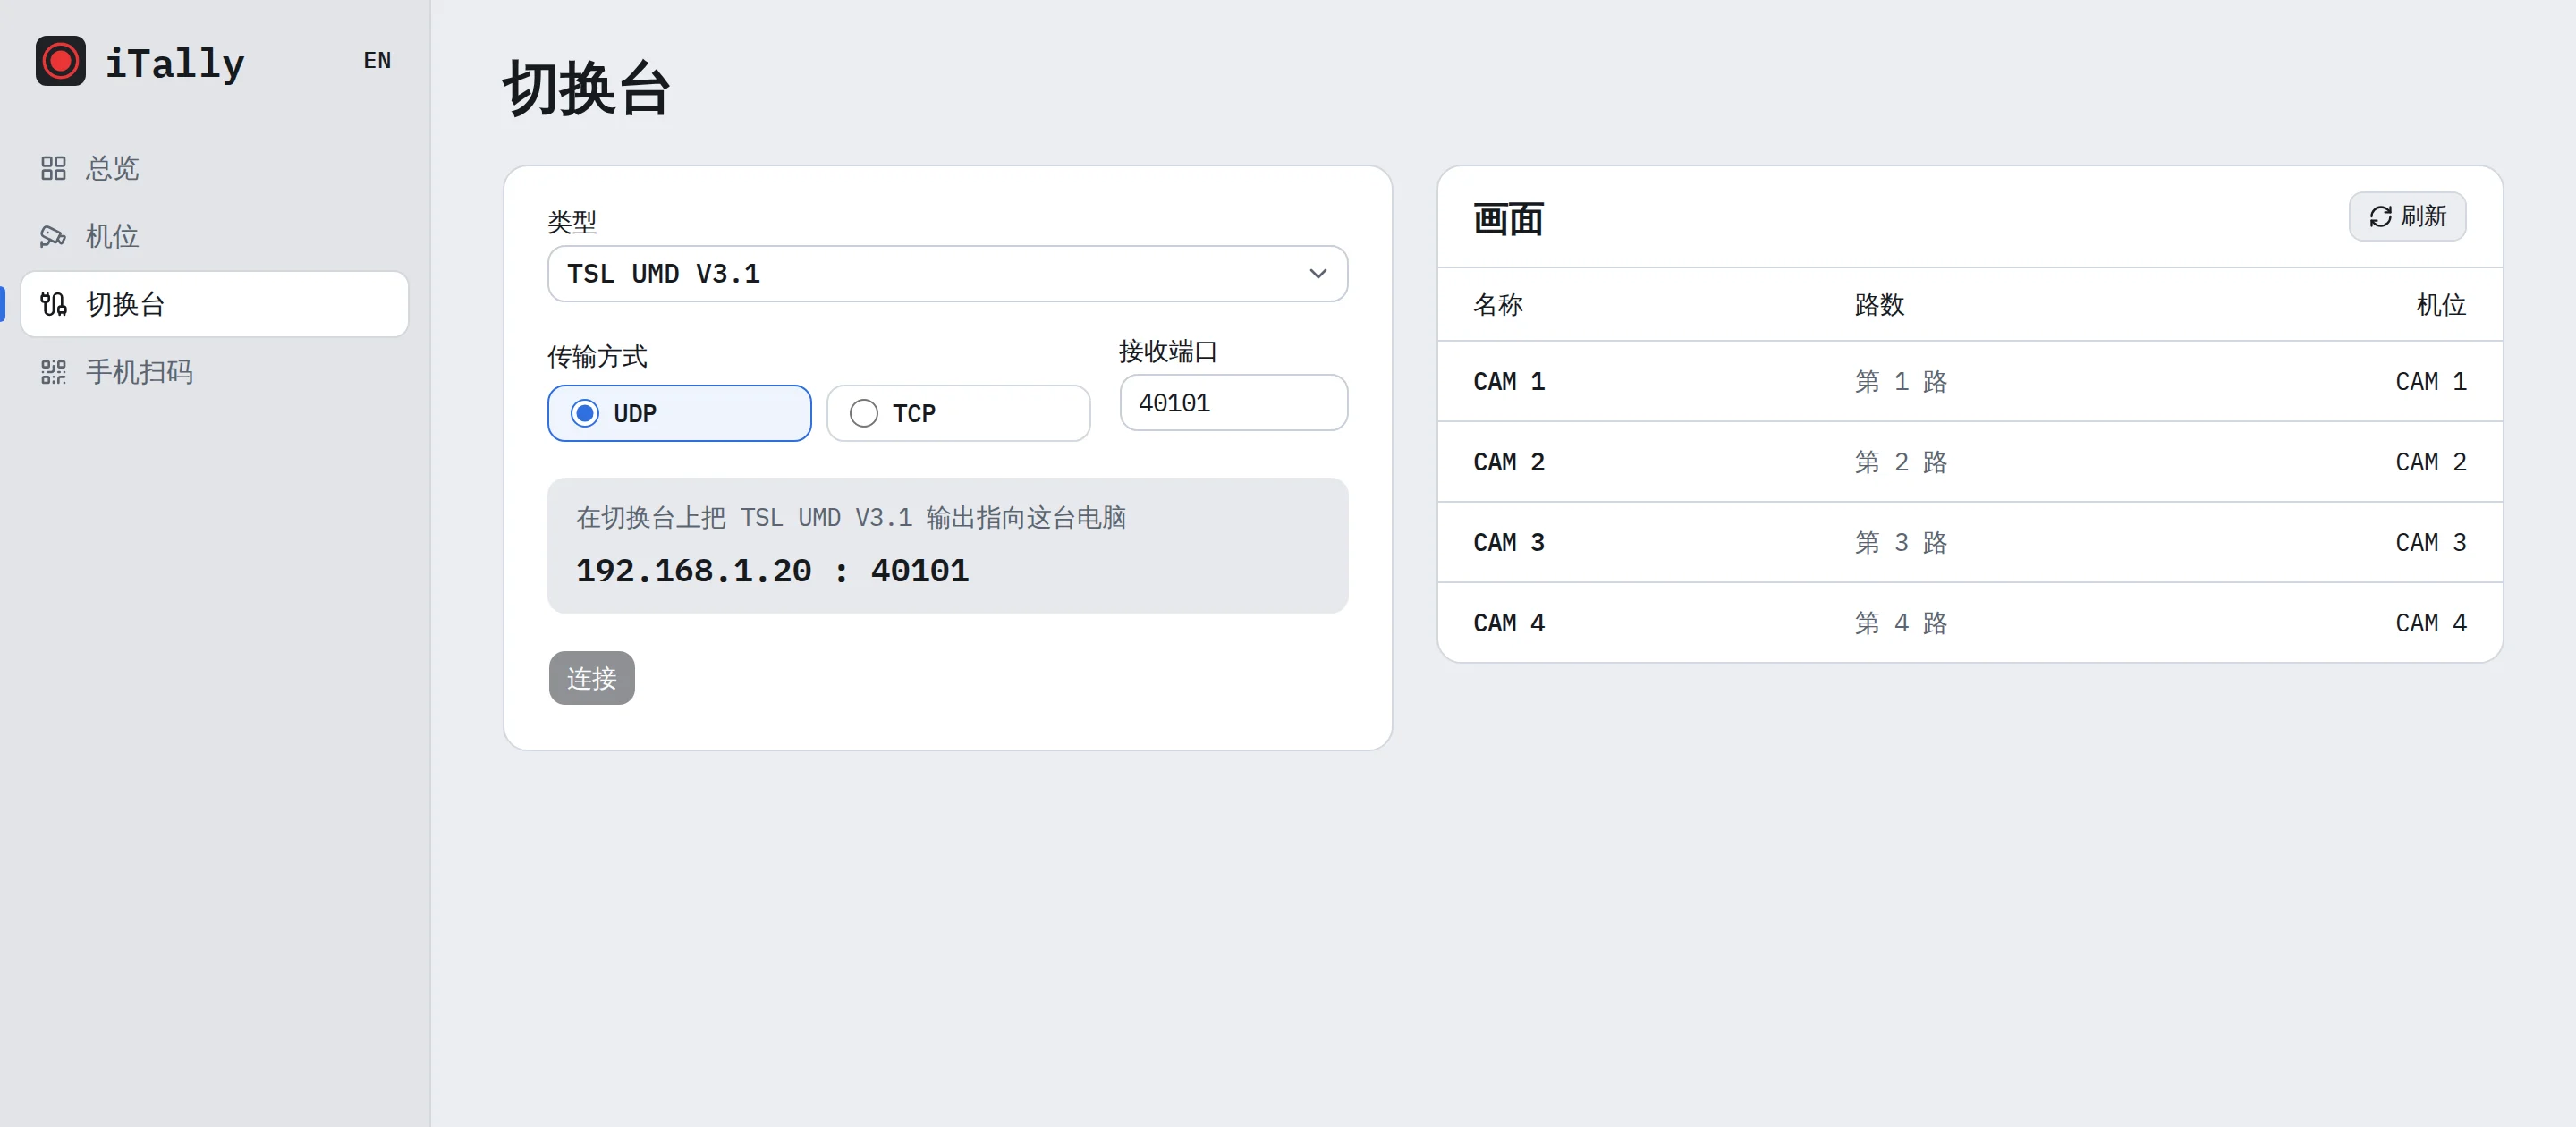Click the 第 3 路 channel cell

pyautogui.click(x=1901, y=543)
